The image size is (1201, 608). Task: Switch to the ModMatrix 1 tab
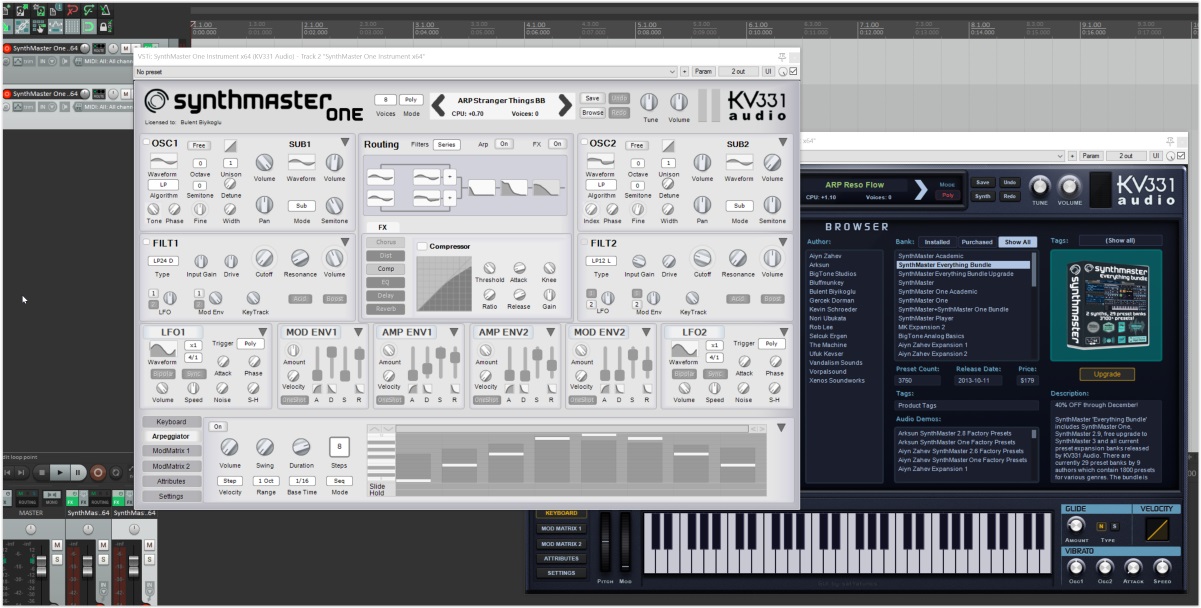[170, 451]
